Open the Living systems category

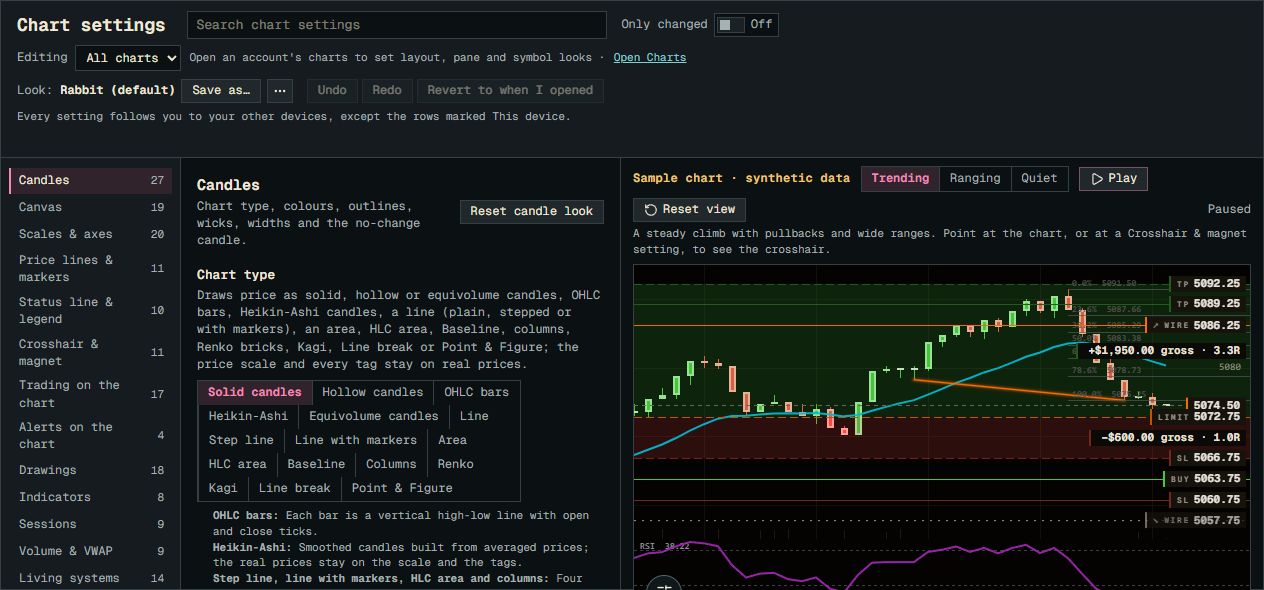coord(91,578)
